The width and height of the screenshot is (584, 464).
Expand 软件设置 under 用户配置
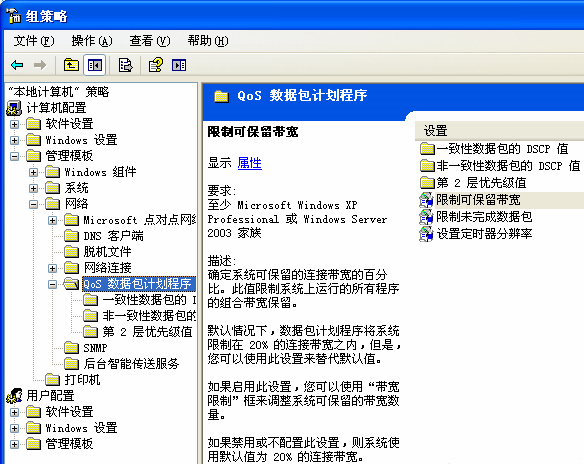(15, 412)
